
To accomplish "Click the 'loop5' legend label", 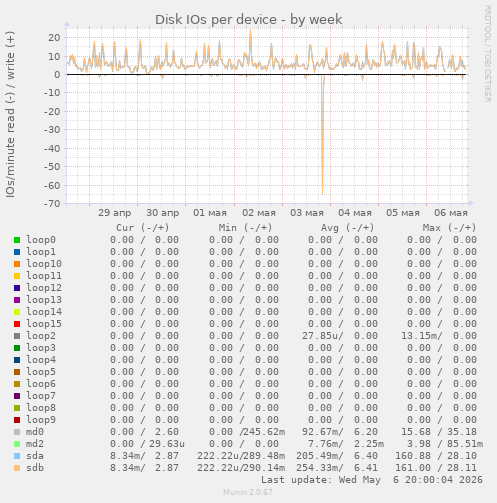I will pos(41,372).
